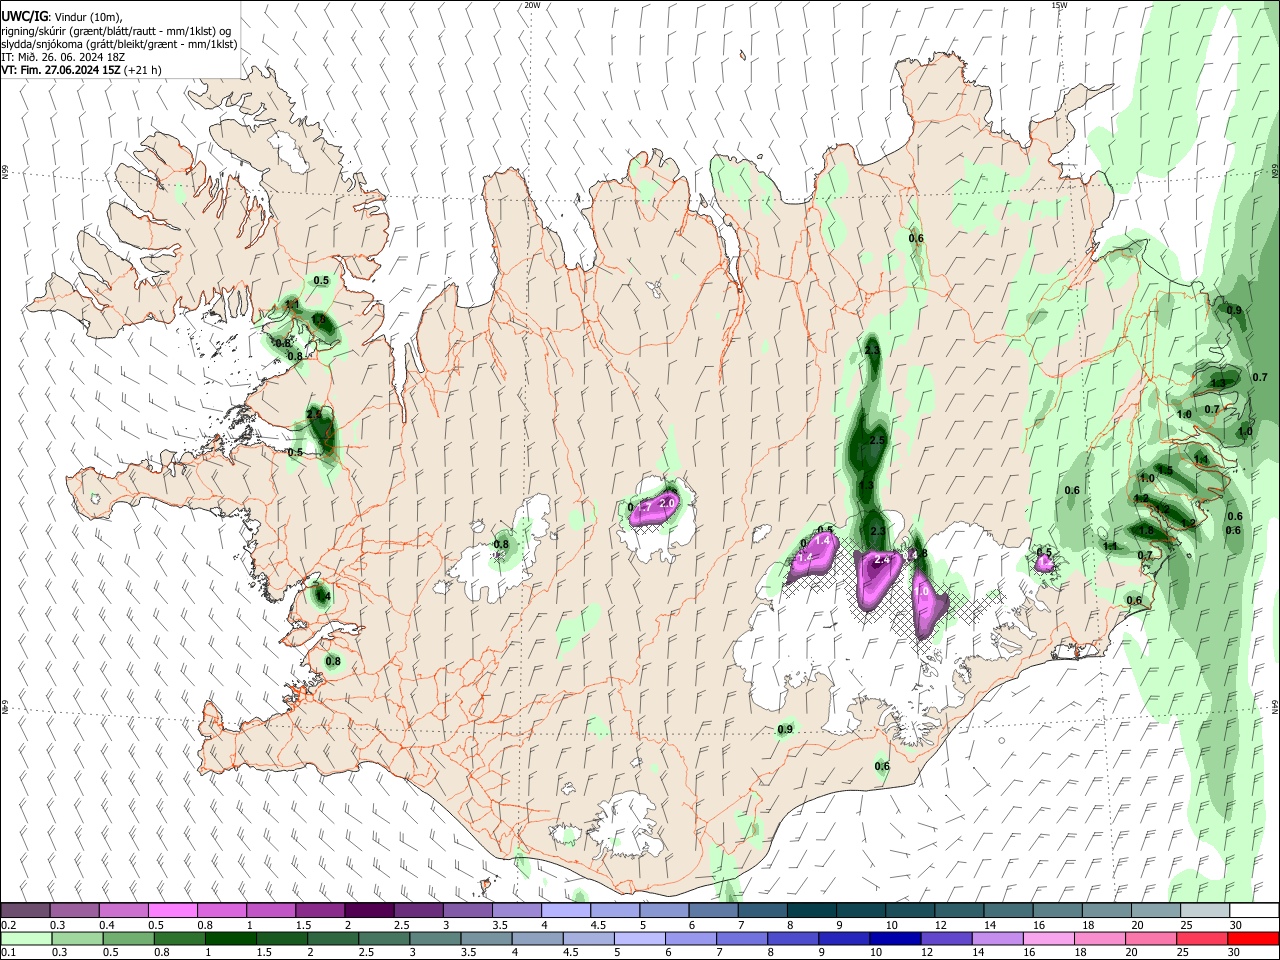Click the light grey 25 mm snow swatch
The image size is (1280, 960).
[x=1204, y=910]
